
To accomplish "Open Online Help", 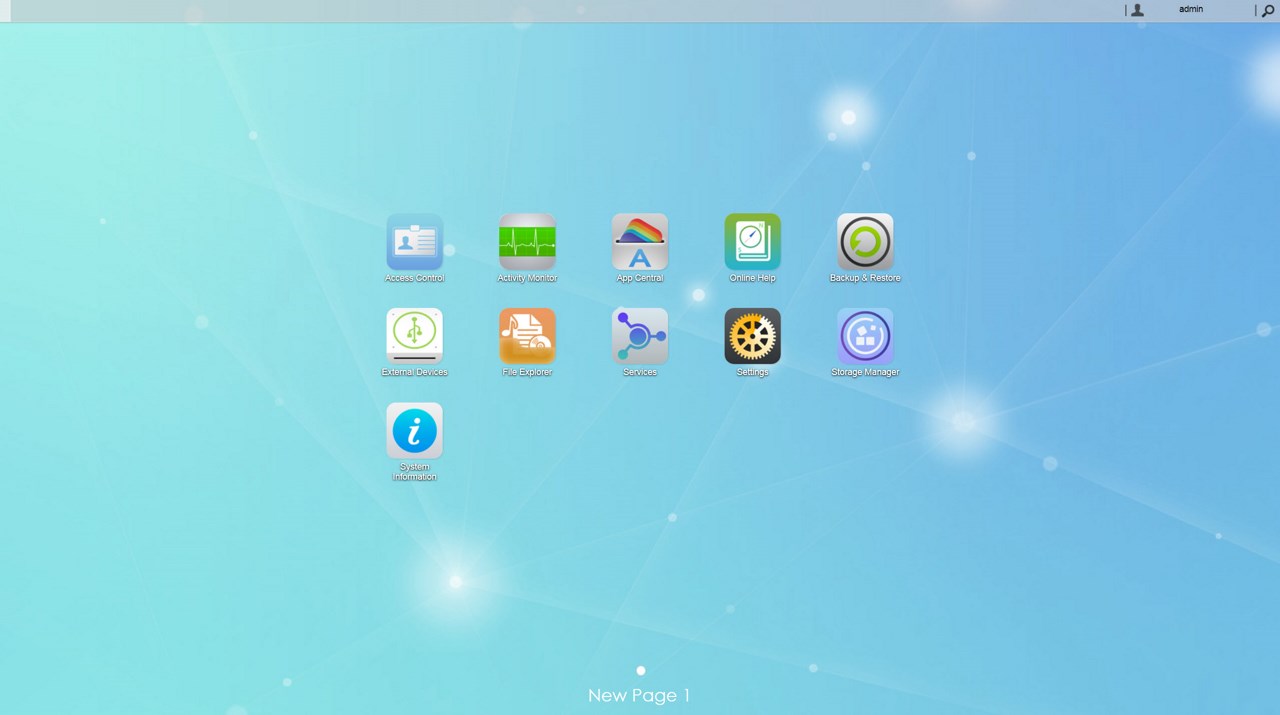I will tap(753, 242).
